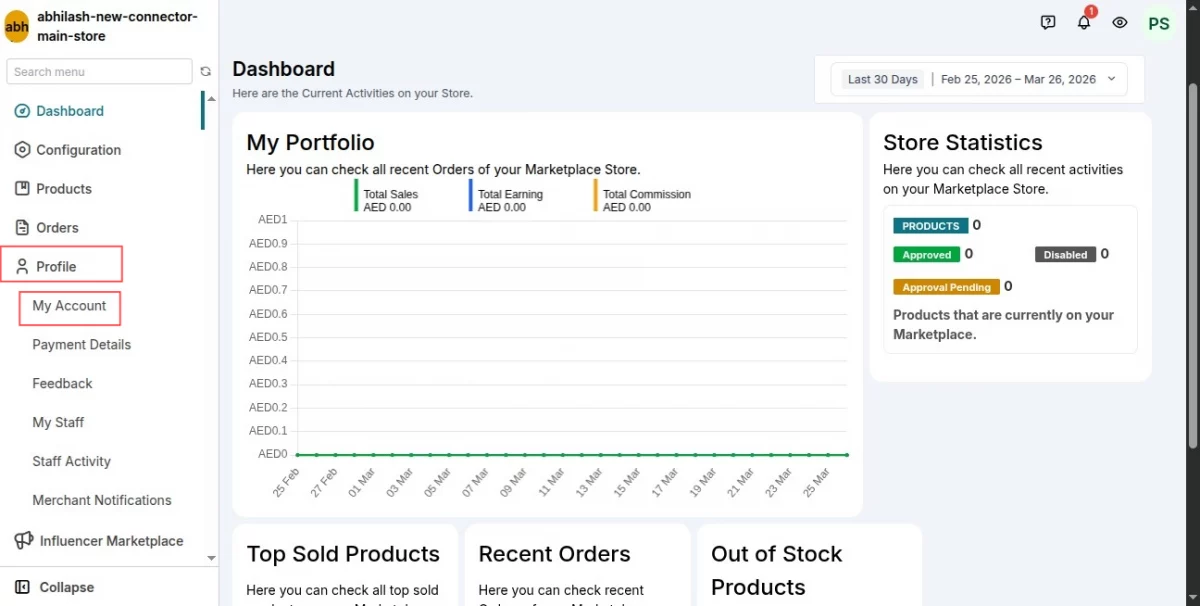This screenshot has height=606, width=1200.
Task: Click the Approval Pending badge
Action: [946, 287]
